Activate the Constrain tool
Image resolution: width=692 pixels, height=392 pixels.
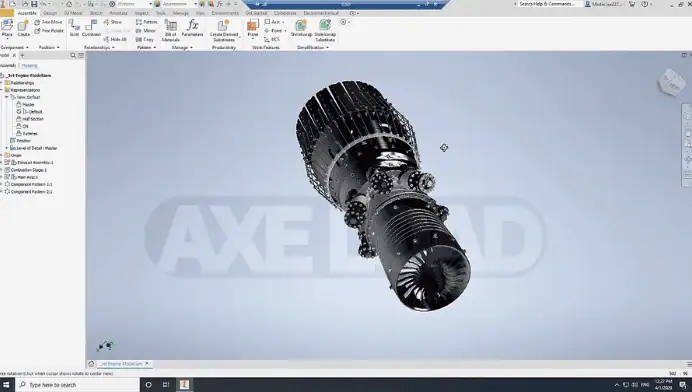click(91, 28)
